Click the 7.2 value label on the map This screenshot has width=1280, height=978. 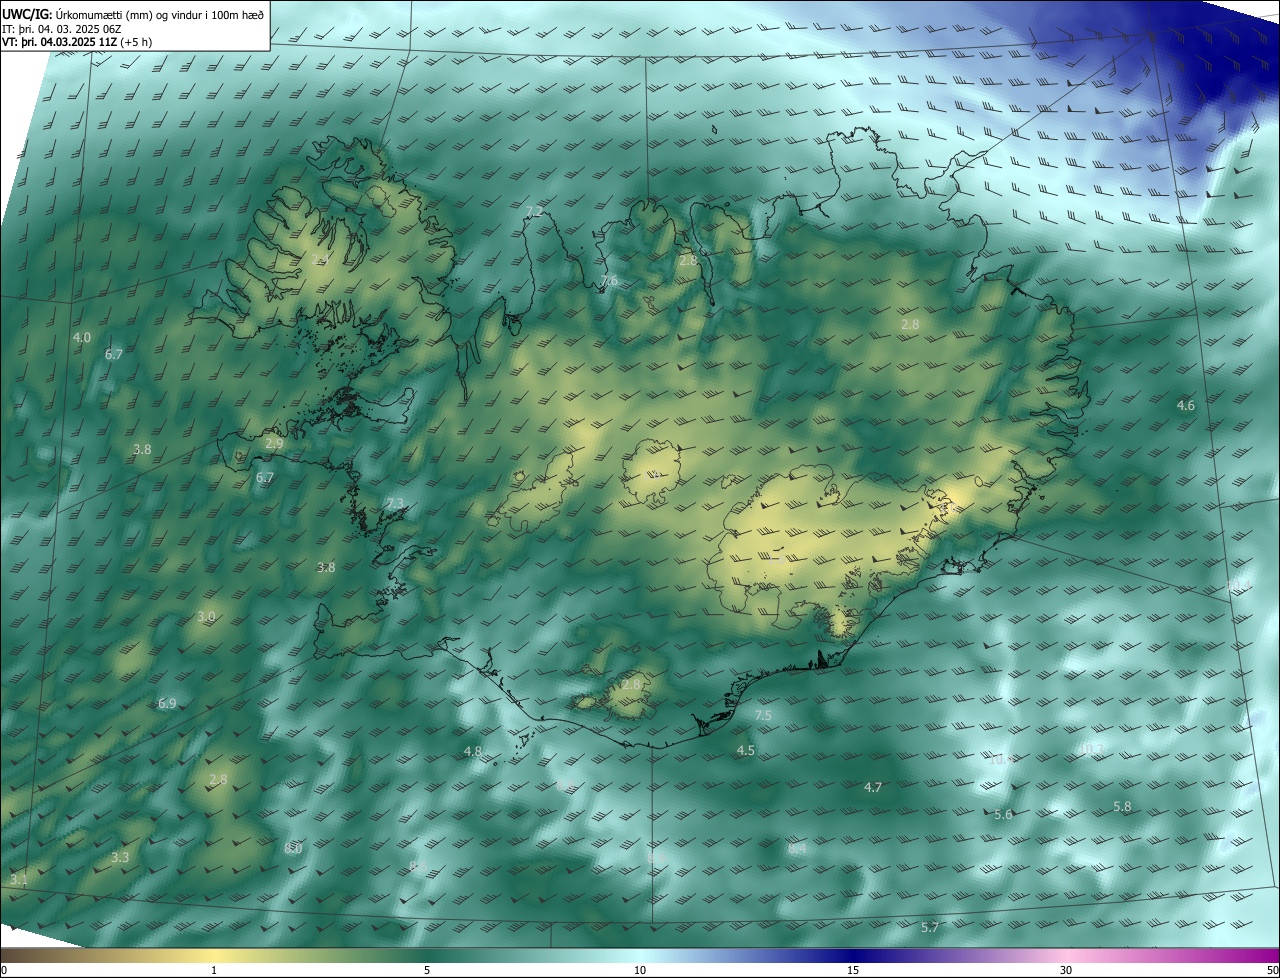534,211
